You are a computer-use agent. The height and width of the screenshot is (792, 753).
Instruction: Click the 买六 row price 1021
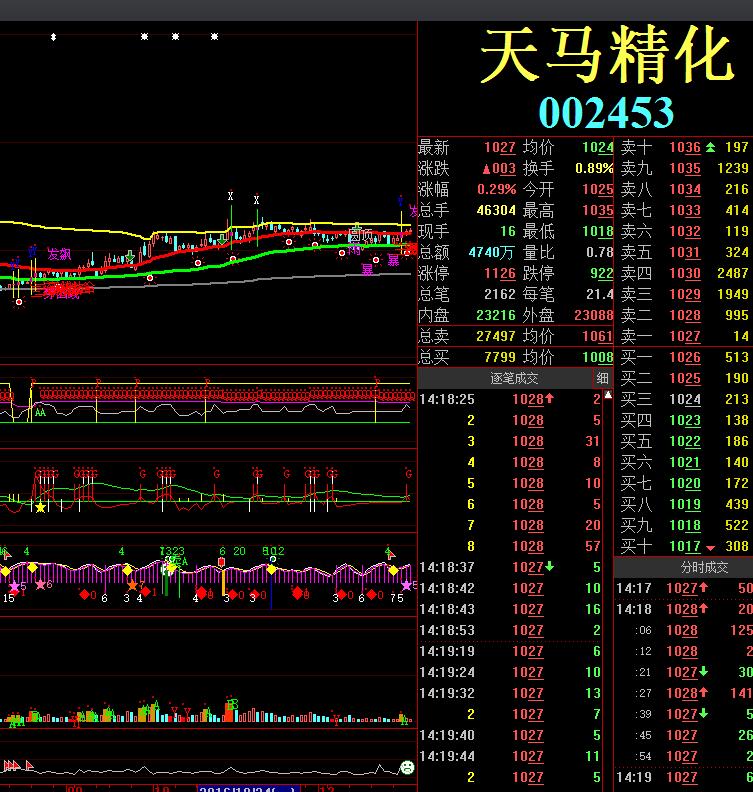tap(685, 462)
